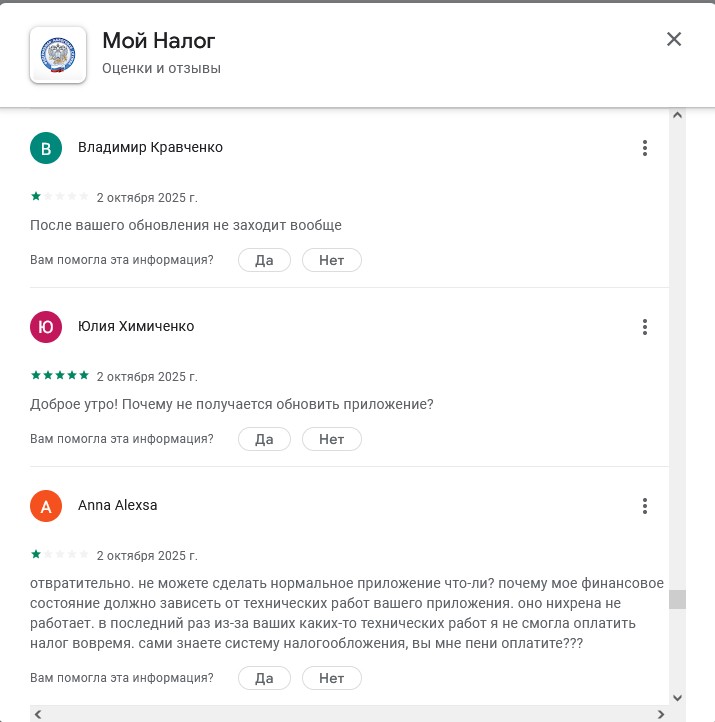The height and width of the screenshot is (722, 715).
Task: Click Владимир Кравченко's avatar icon
Action: point(46,148)
